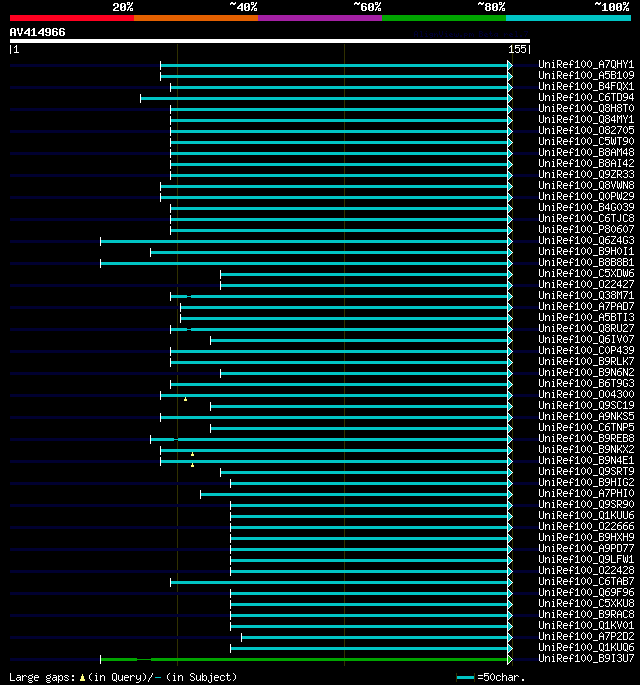Select the UniRef100_Q69F96 label
The height and width of the screenshot is (685, 640).
[586, 592]
